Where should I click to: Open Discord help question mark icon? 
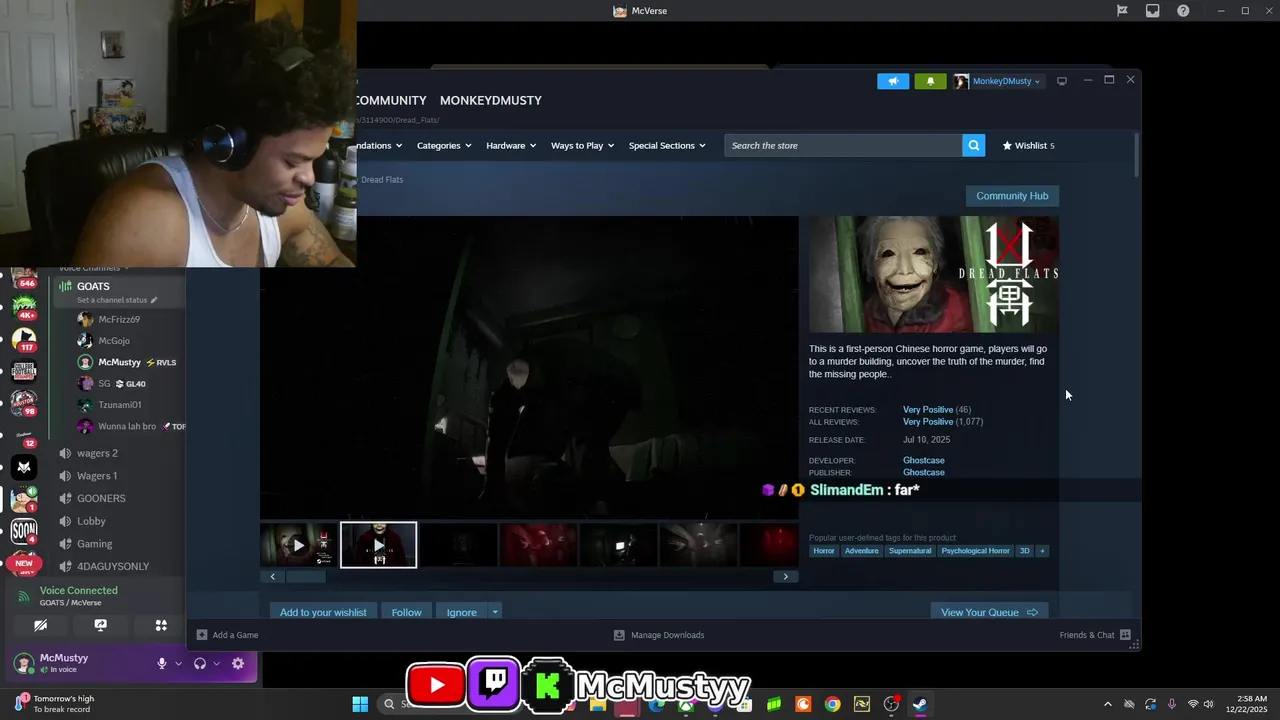pyautogui.click(x=1183, y=11)
